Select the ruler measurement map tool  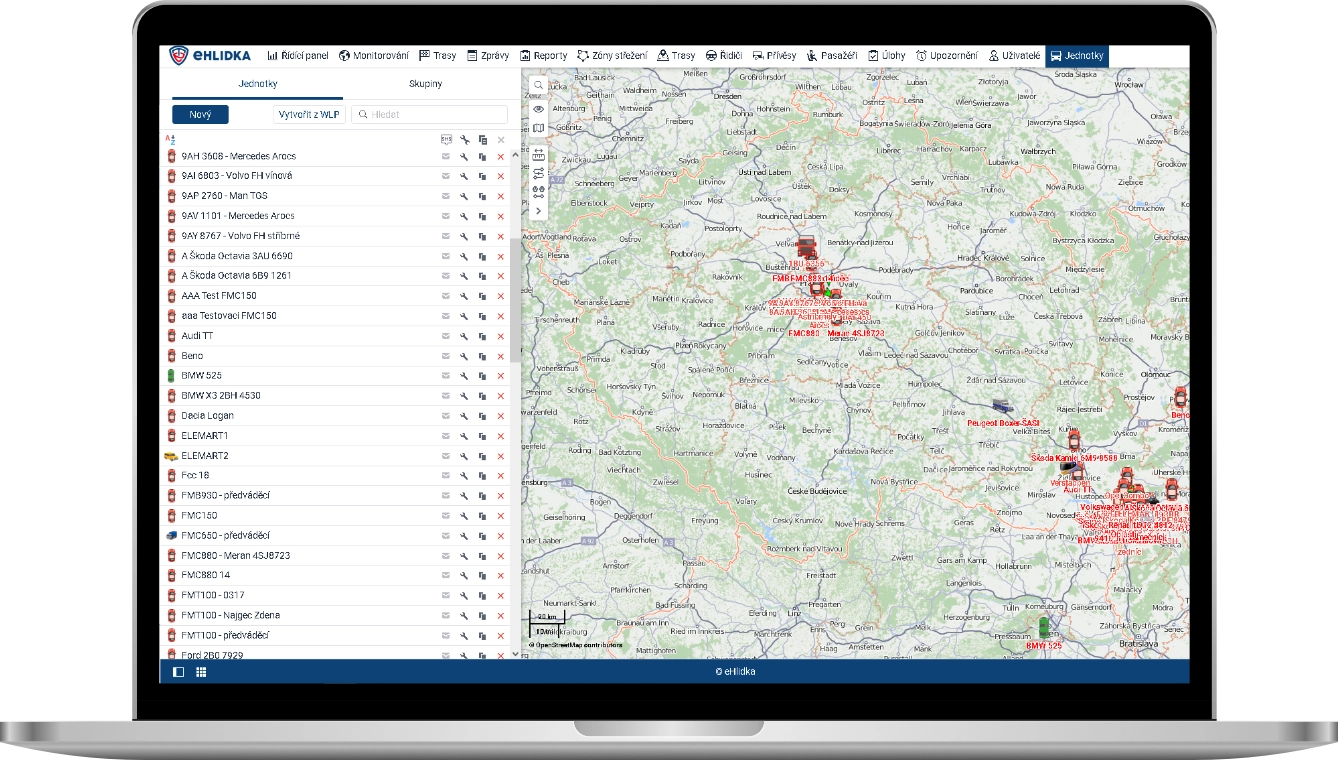click(538, 155)
